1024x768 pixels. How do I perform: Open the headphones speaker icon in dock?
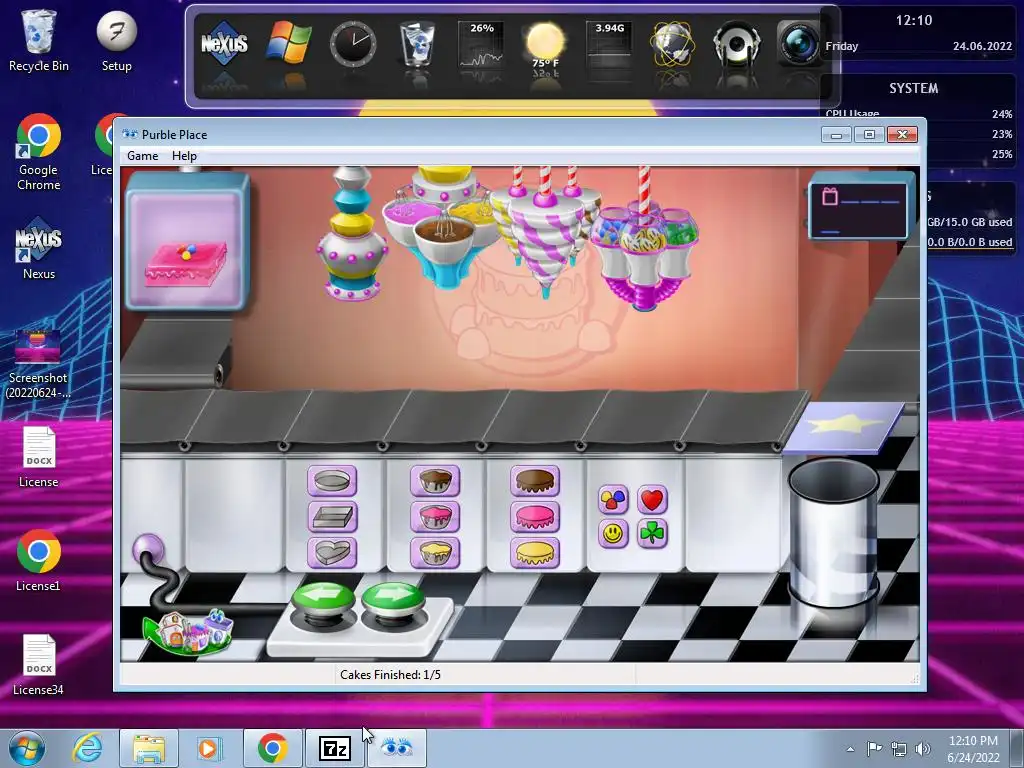[x=737, y=44]
